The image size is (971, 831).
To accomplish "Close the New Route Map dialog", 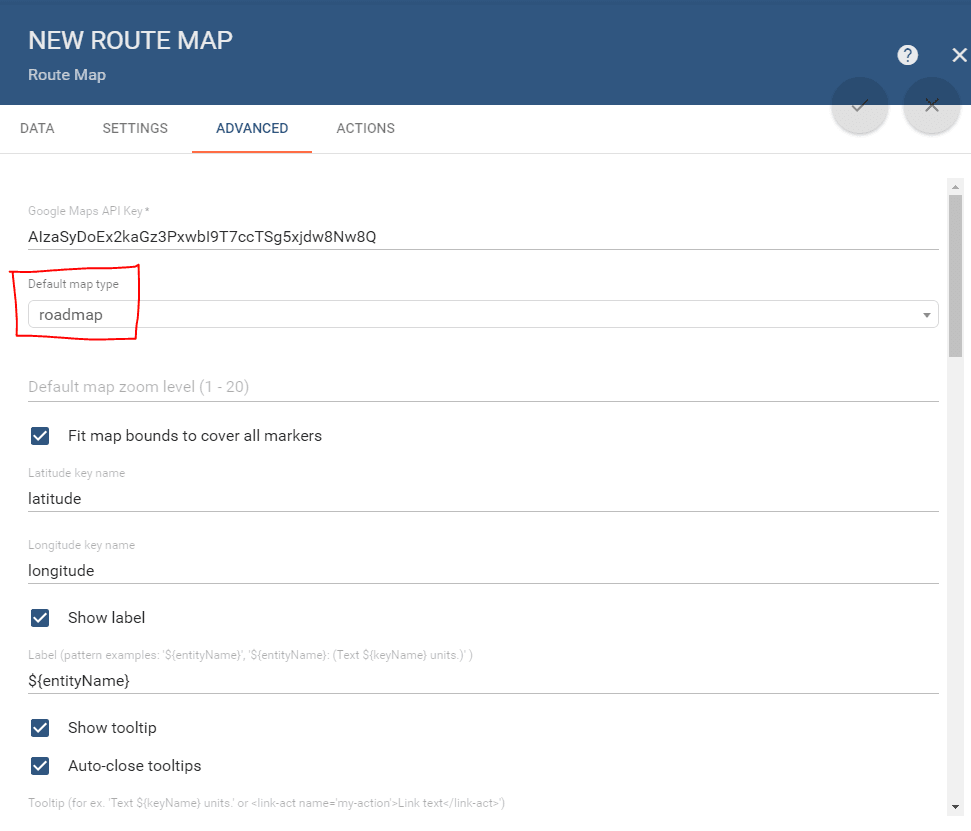I will pos(959,55).
